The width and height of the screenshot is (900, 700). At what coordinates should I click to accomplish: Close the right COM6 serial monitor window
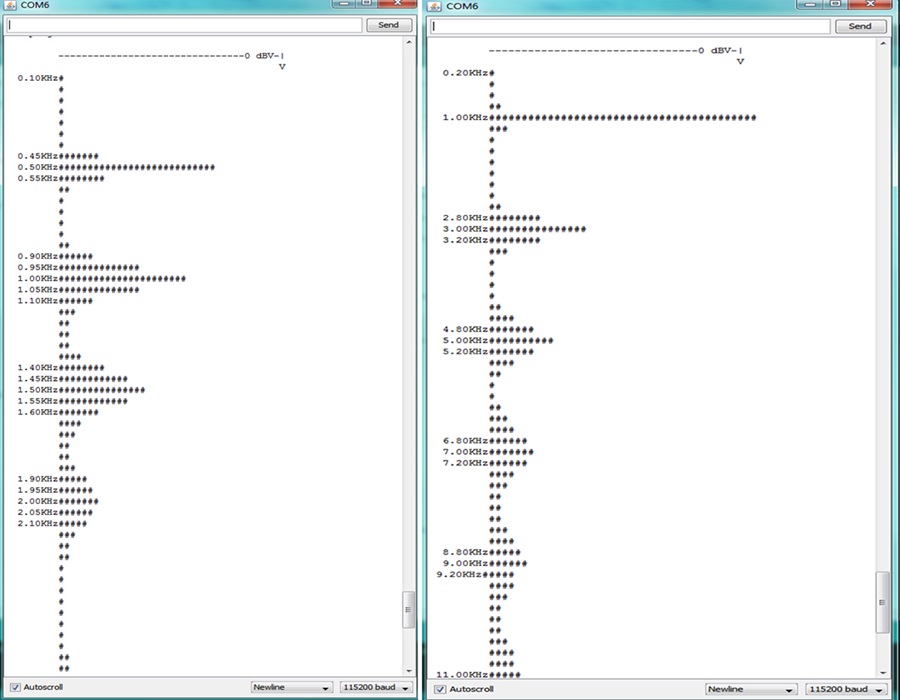click(x=870, y=3)
